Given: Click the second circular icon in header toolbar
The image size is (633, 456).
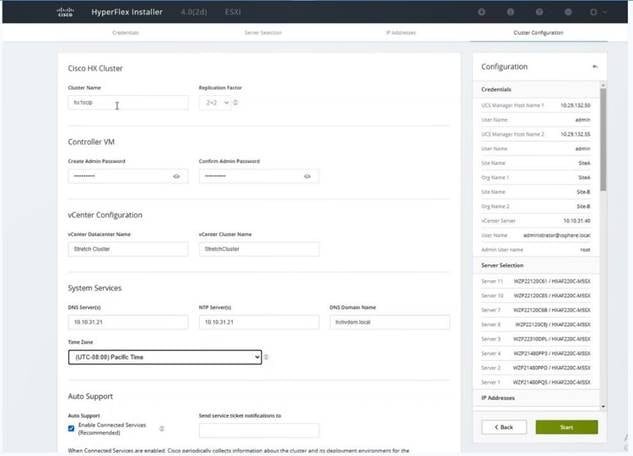Looking at the screenshot, I should pyautogui.click(x=510, y=12).
